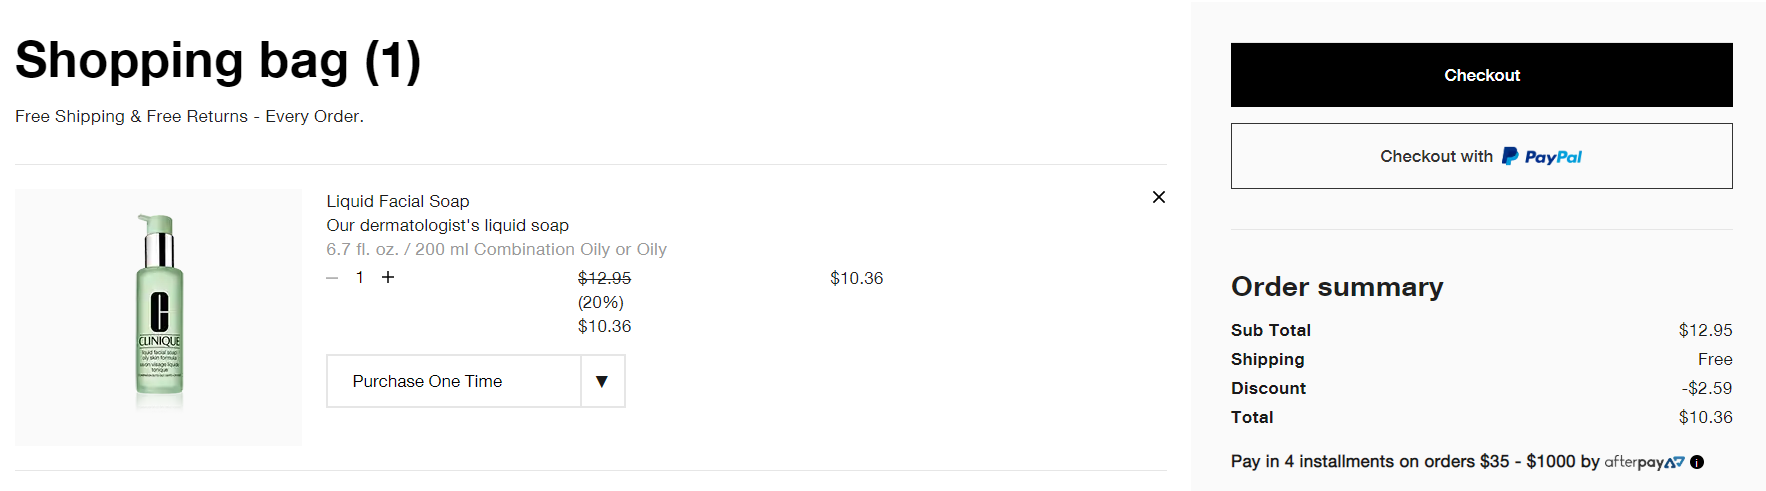Click the quantity value 1
The height and width of the screenshot is (491, 1766).
(359, 278)
